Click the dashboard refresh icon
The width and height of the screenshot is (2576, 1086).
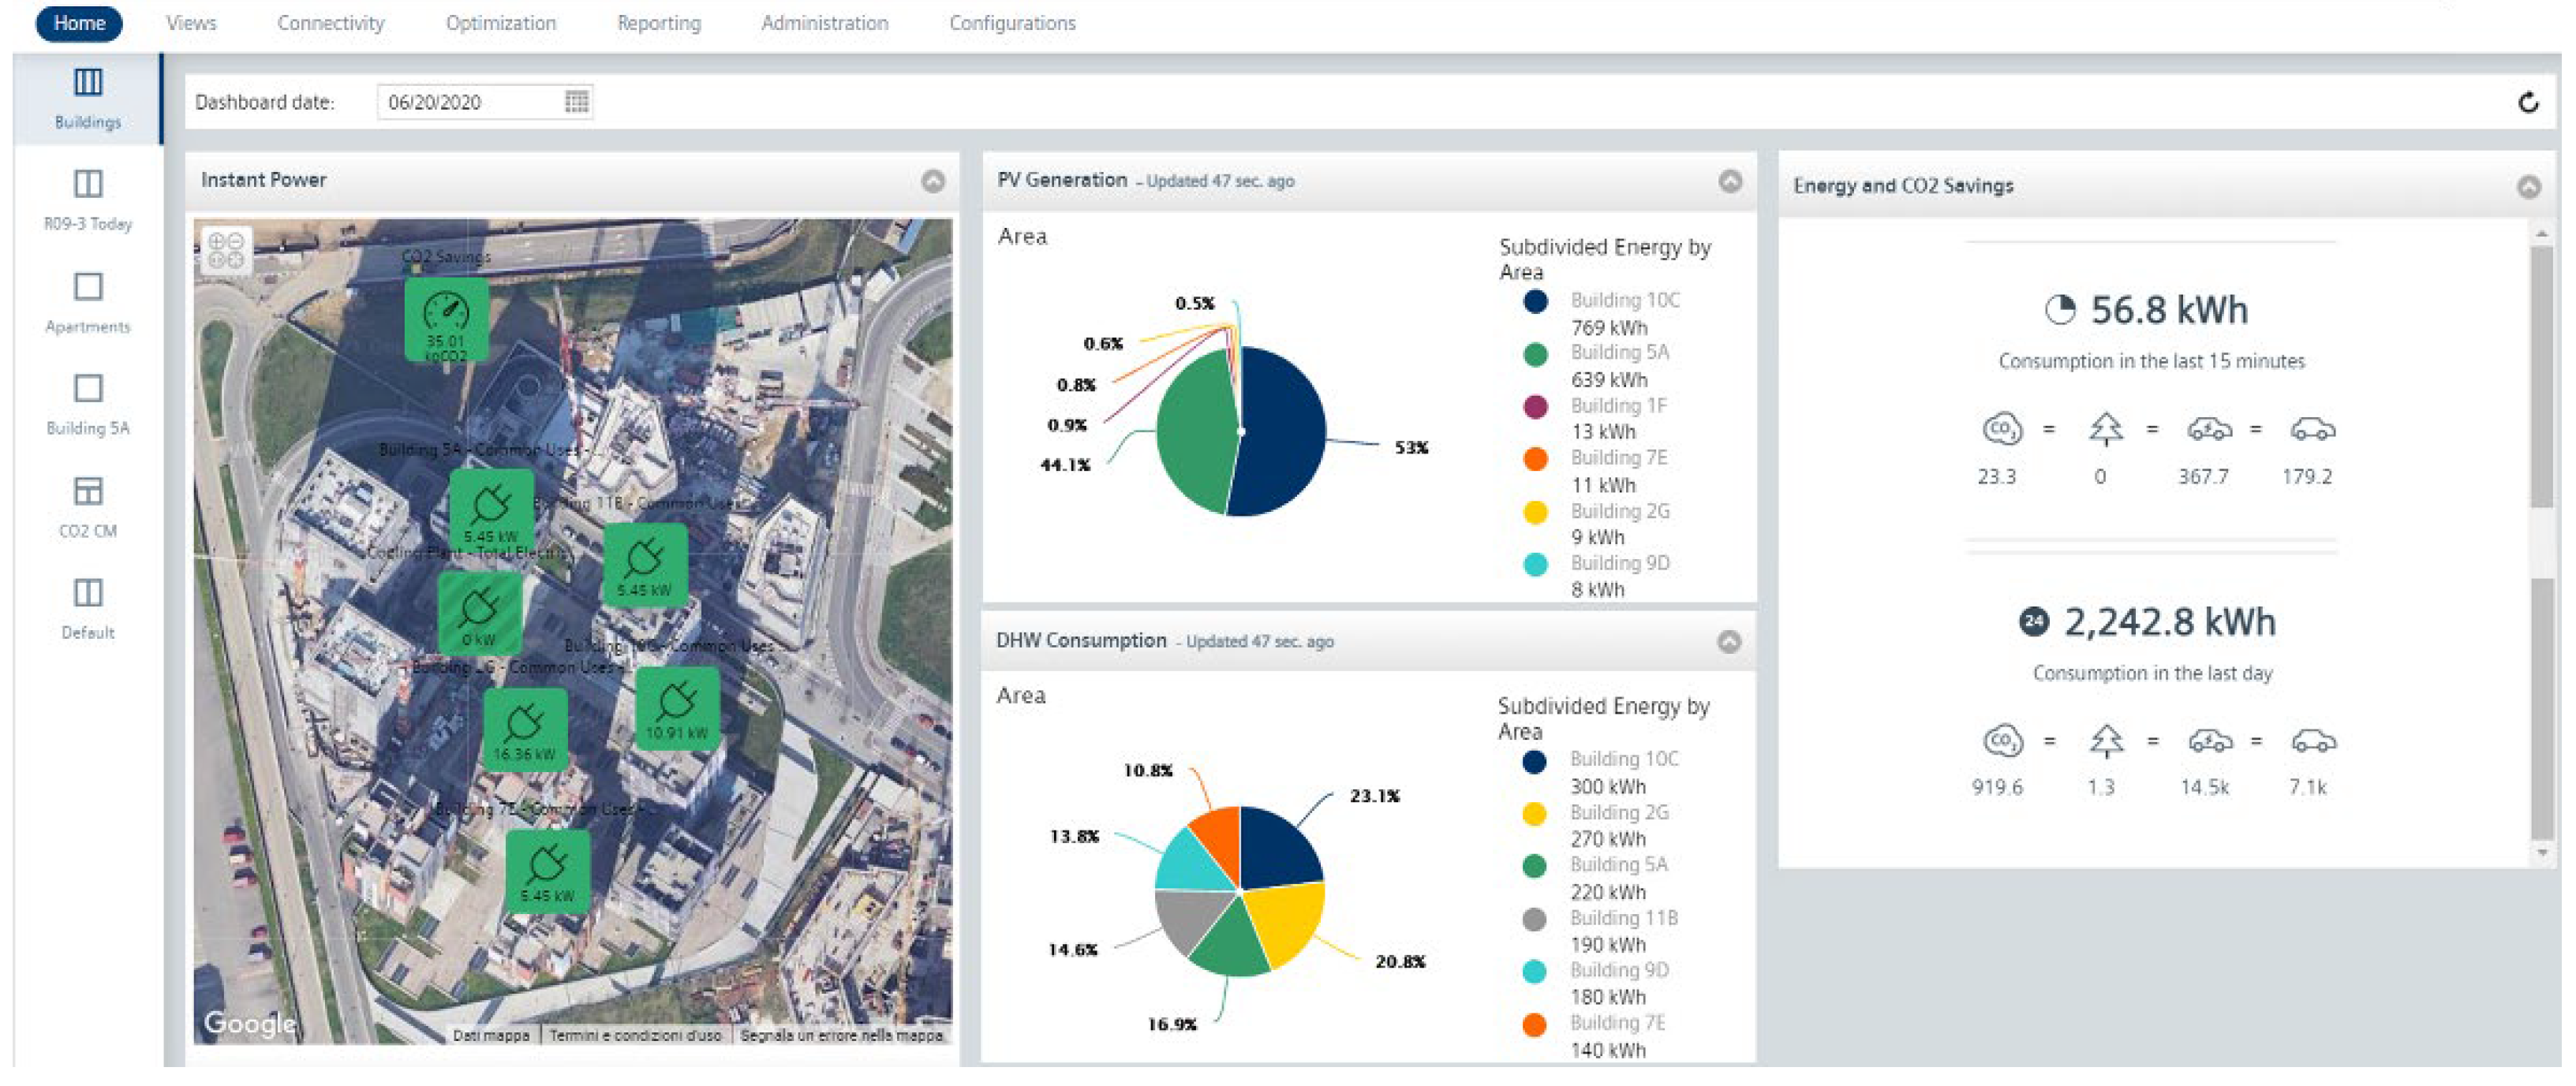pos(2528,102)
